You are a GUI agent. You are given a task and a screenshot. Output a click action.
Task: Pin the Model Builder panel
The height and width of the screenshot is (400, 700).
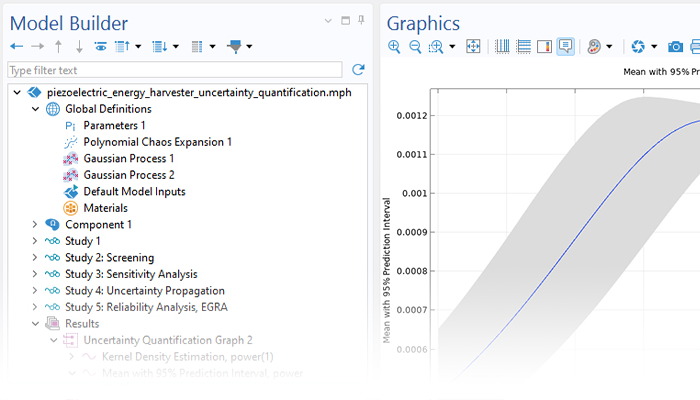pyautogui.click(x=361, y=20)
